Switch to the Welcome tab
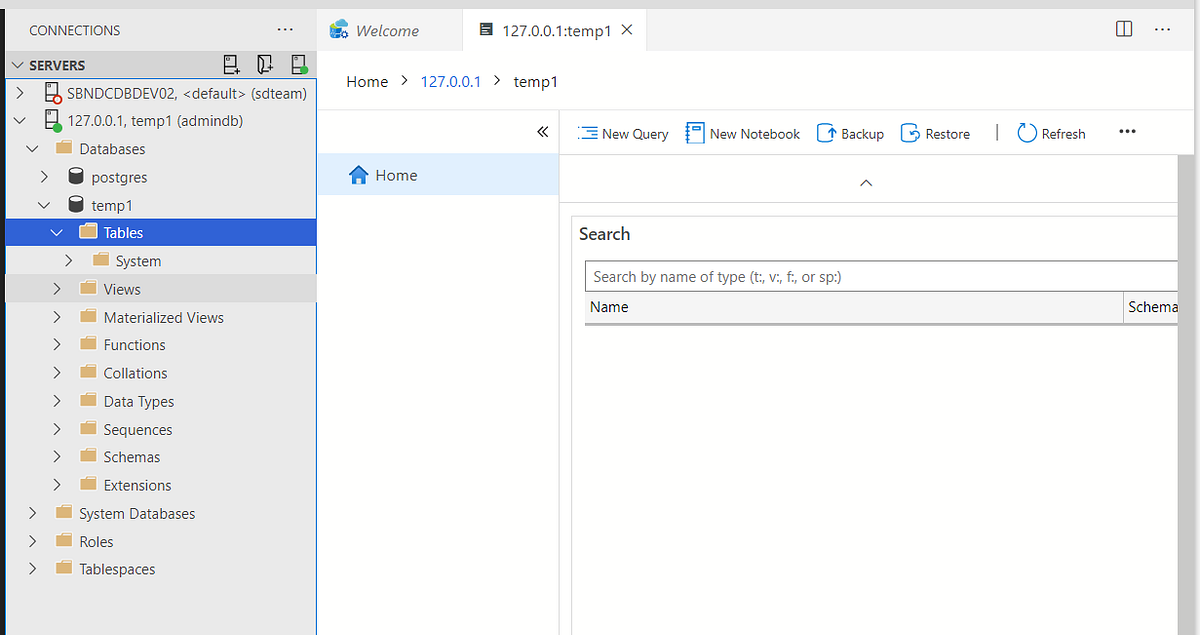 pos(389,29)
